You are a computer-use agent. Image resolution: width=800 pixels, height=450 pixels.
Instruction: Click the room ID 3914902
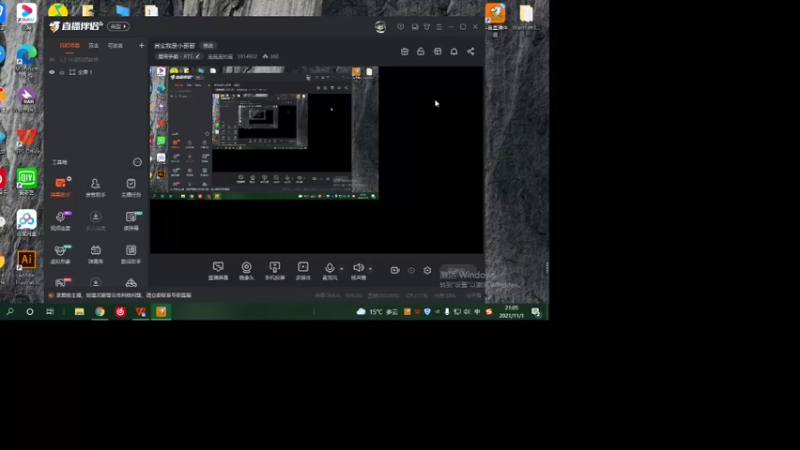coord(247,57)
